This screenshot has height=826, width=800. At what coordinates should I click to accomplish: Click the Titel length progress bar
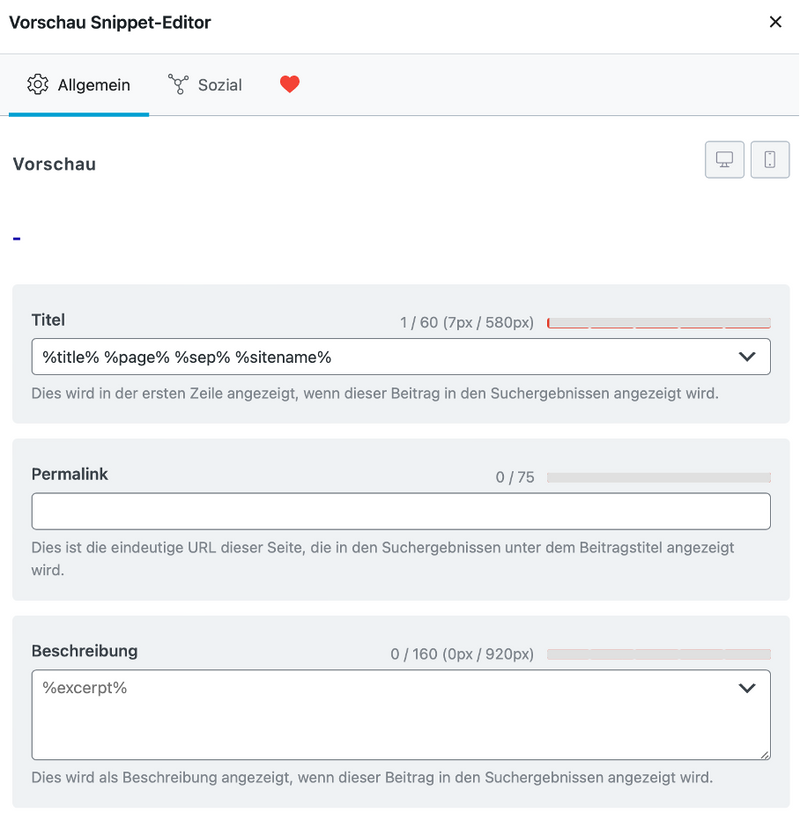coord(659,323)
